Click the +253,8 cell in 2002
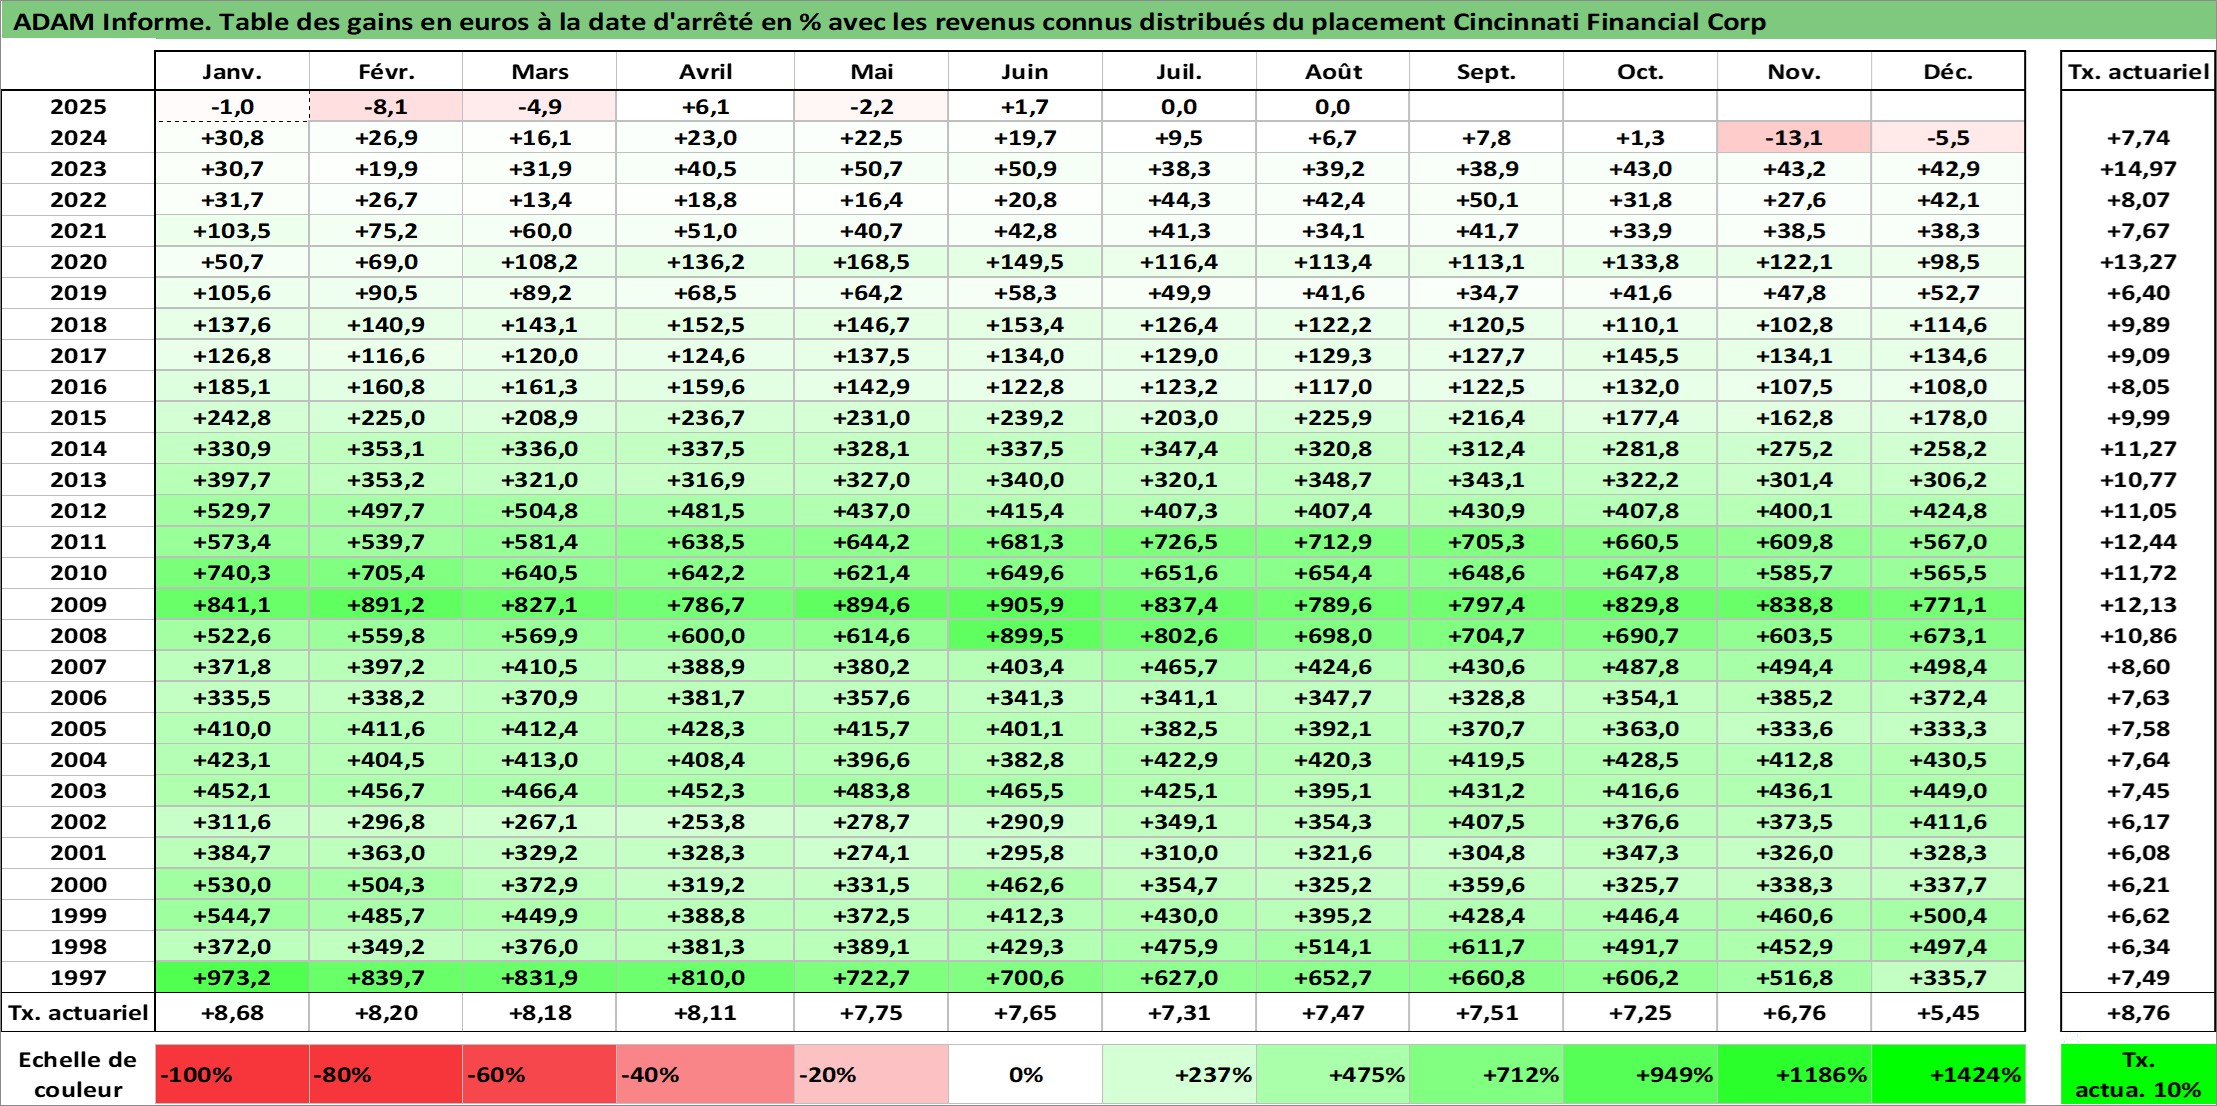Image resolution: width=2217 pixels, height=1106 pixels. 706,821
